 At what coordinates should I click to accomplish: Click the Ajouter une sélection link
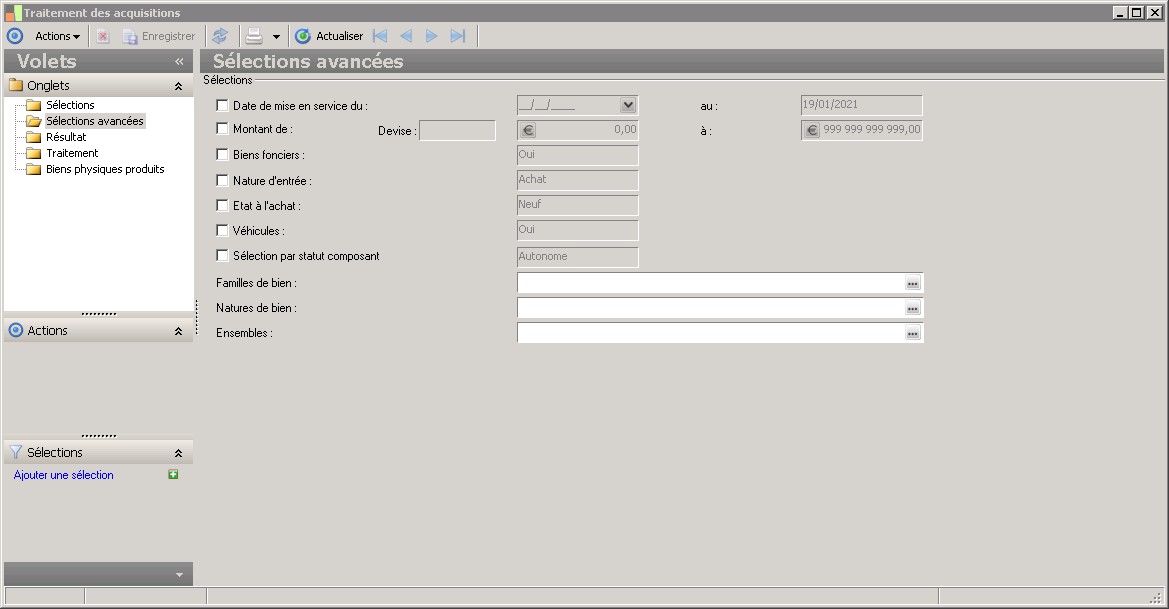tap(63, 475)
